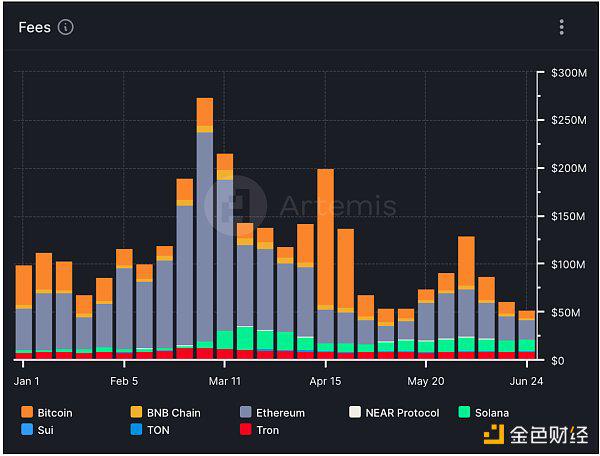Toggle the Ethereum legend swatch
The width and height of the screenshot is (600, 456).
point(246,412)
